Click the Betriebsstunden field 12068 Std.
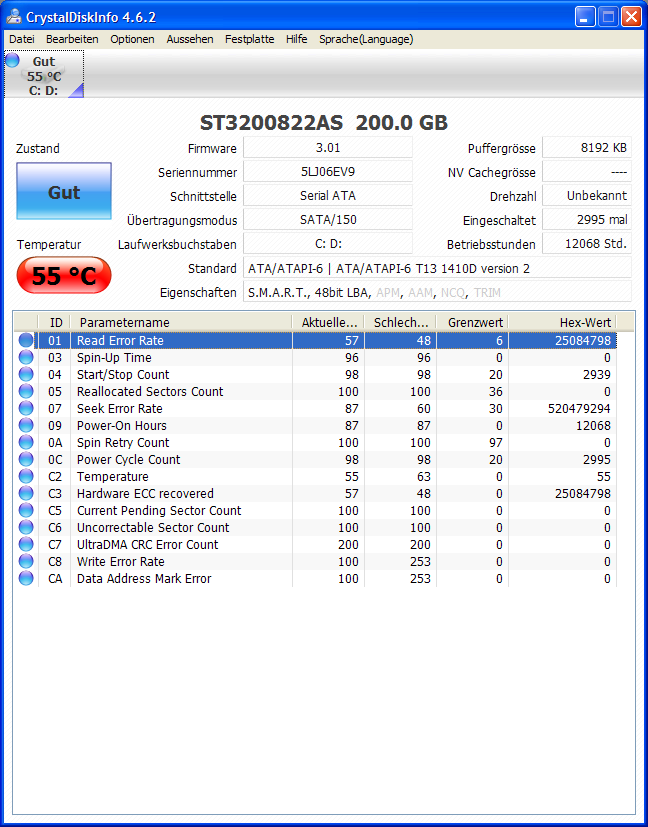 [x=587, y=244]
